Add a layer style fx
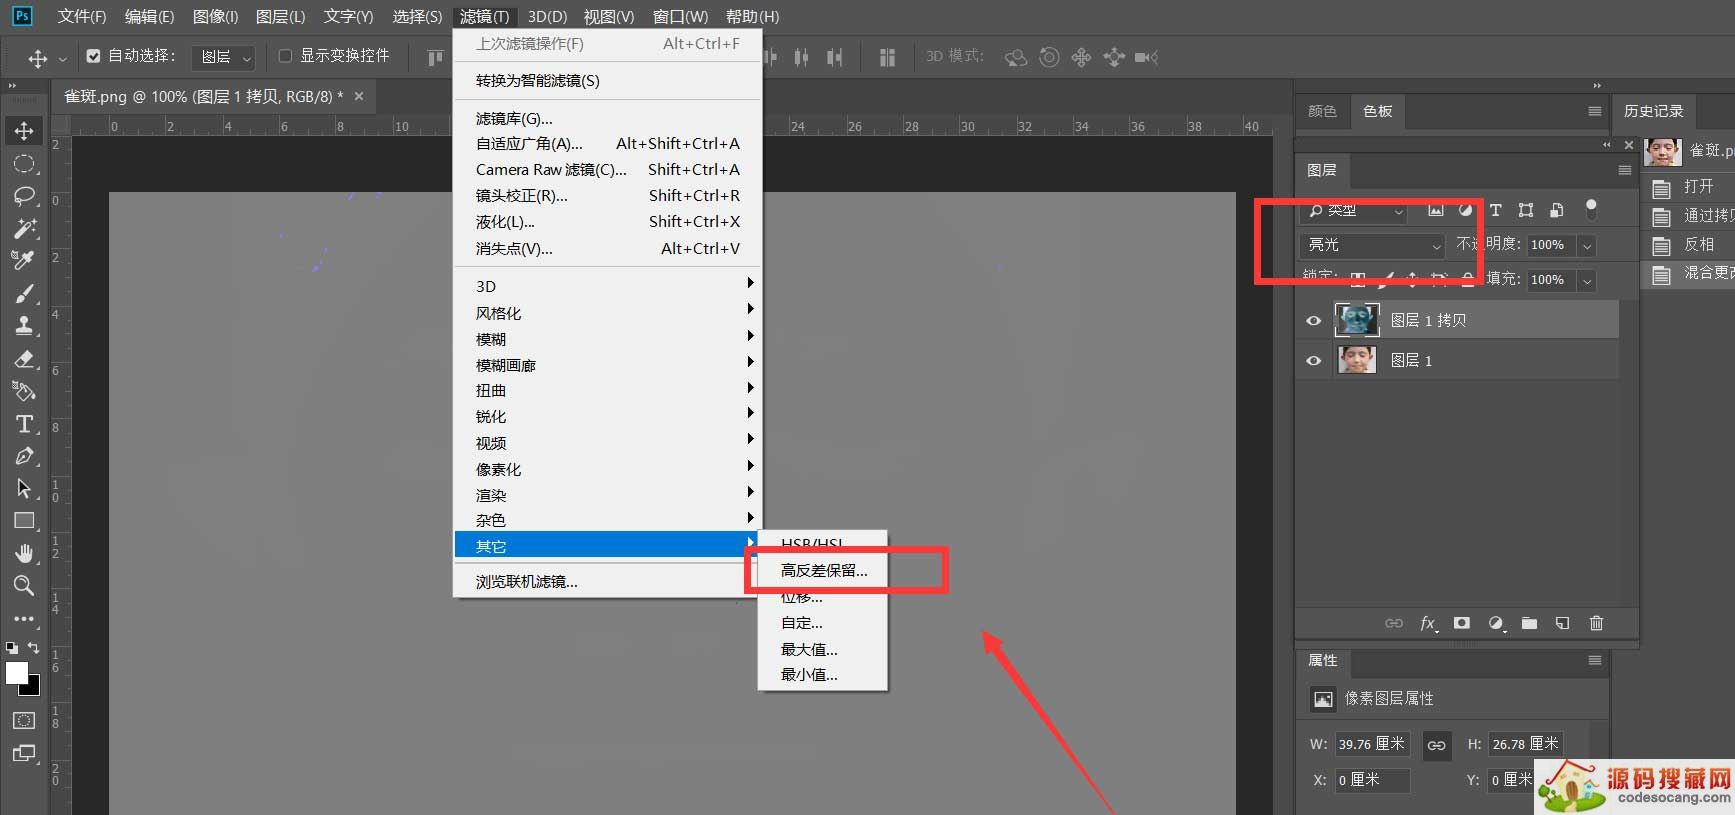This screenshot has height=815, width=1735. 1428,623
